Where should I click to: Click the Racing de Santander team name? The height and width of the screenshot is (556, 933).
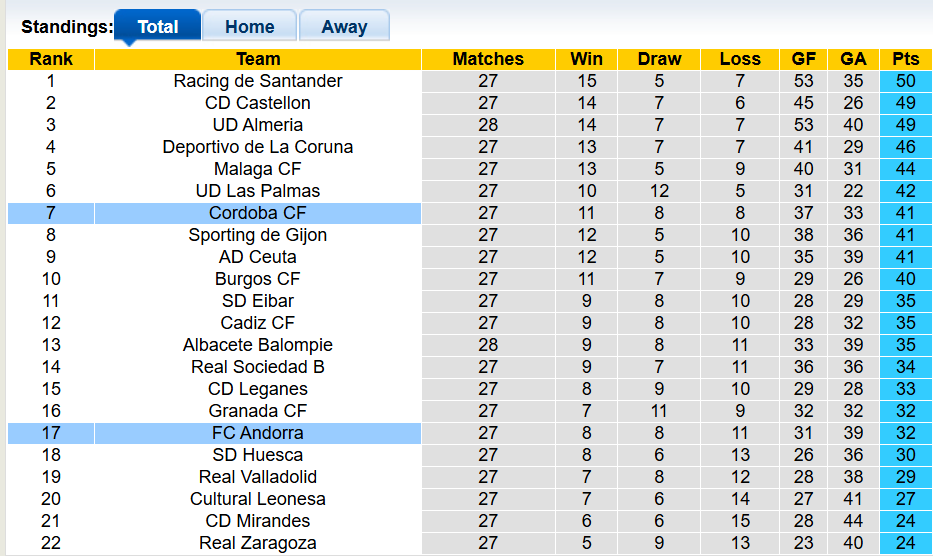pos(258,81)
